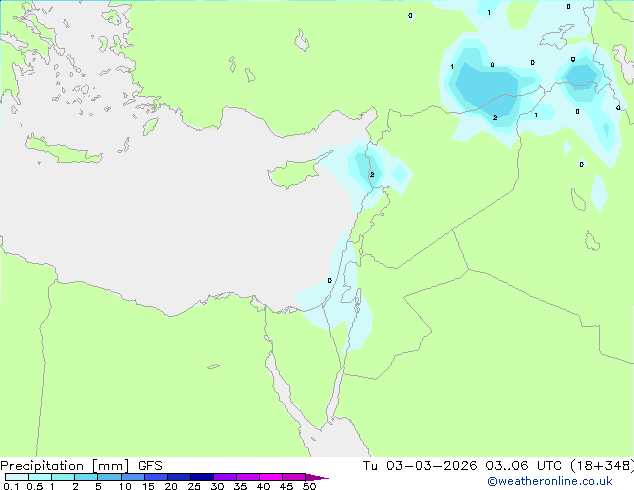Pick the 5–10 mm legend swatch

click(109, 477)
